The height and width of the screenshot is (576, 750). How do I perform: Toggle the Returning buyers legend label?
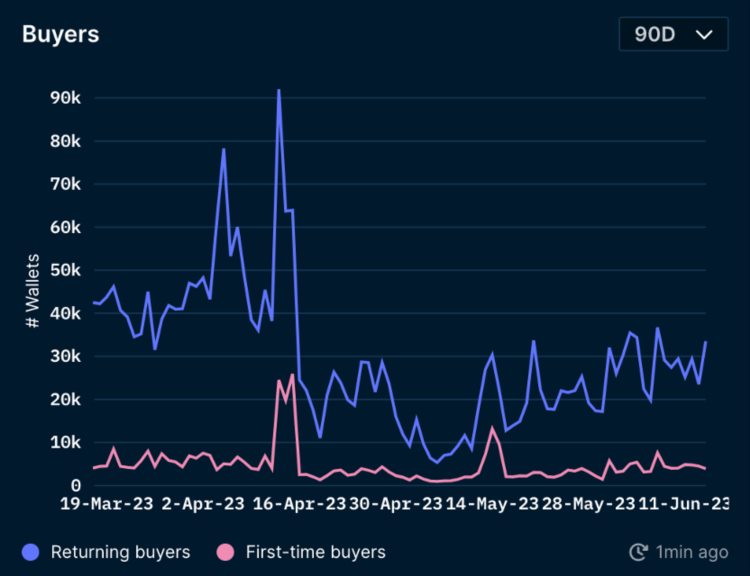(x=120, y=552)
